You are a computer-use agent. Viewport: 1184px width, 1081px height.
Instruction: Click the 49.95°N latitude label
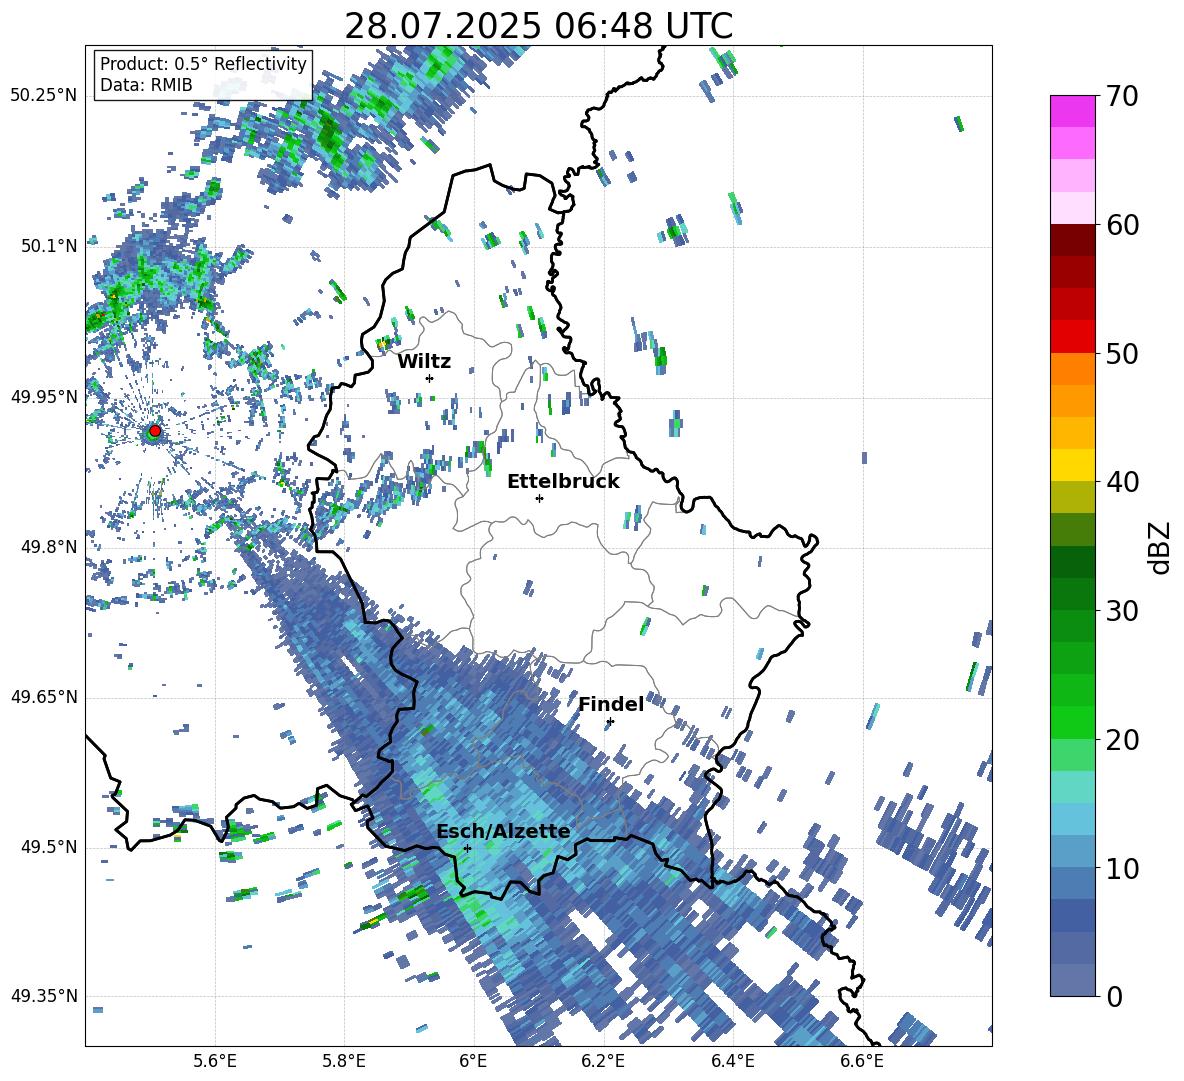[x=44, y=397]
